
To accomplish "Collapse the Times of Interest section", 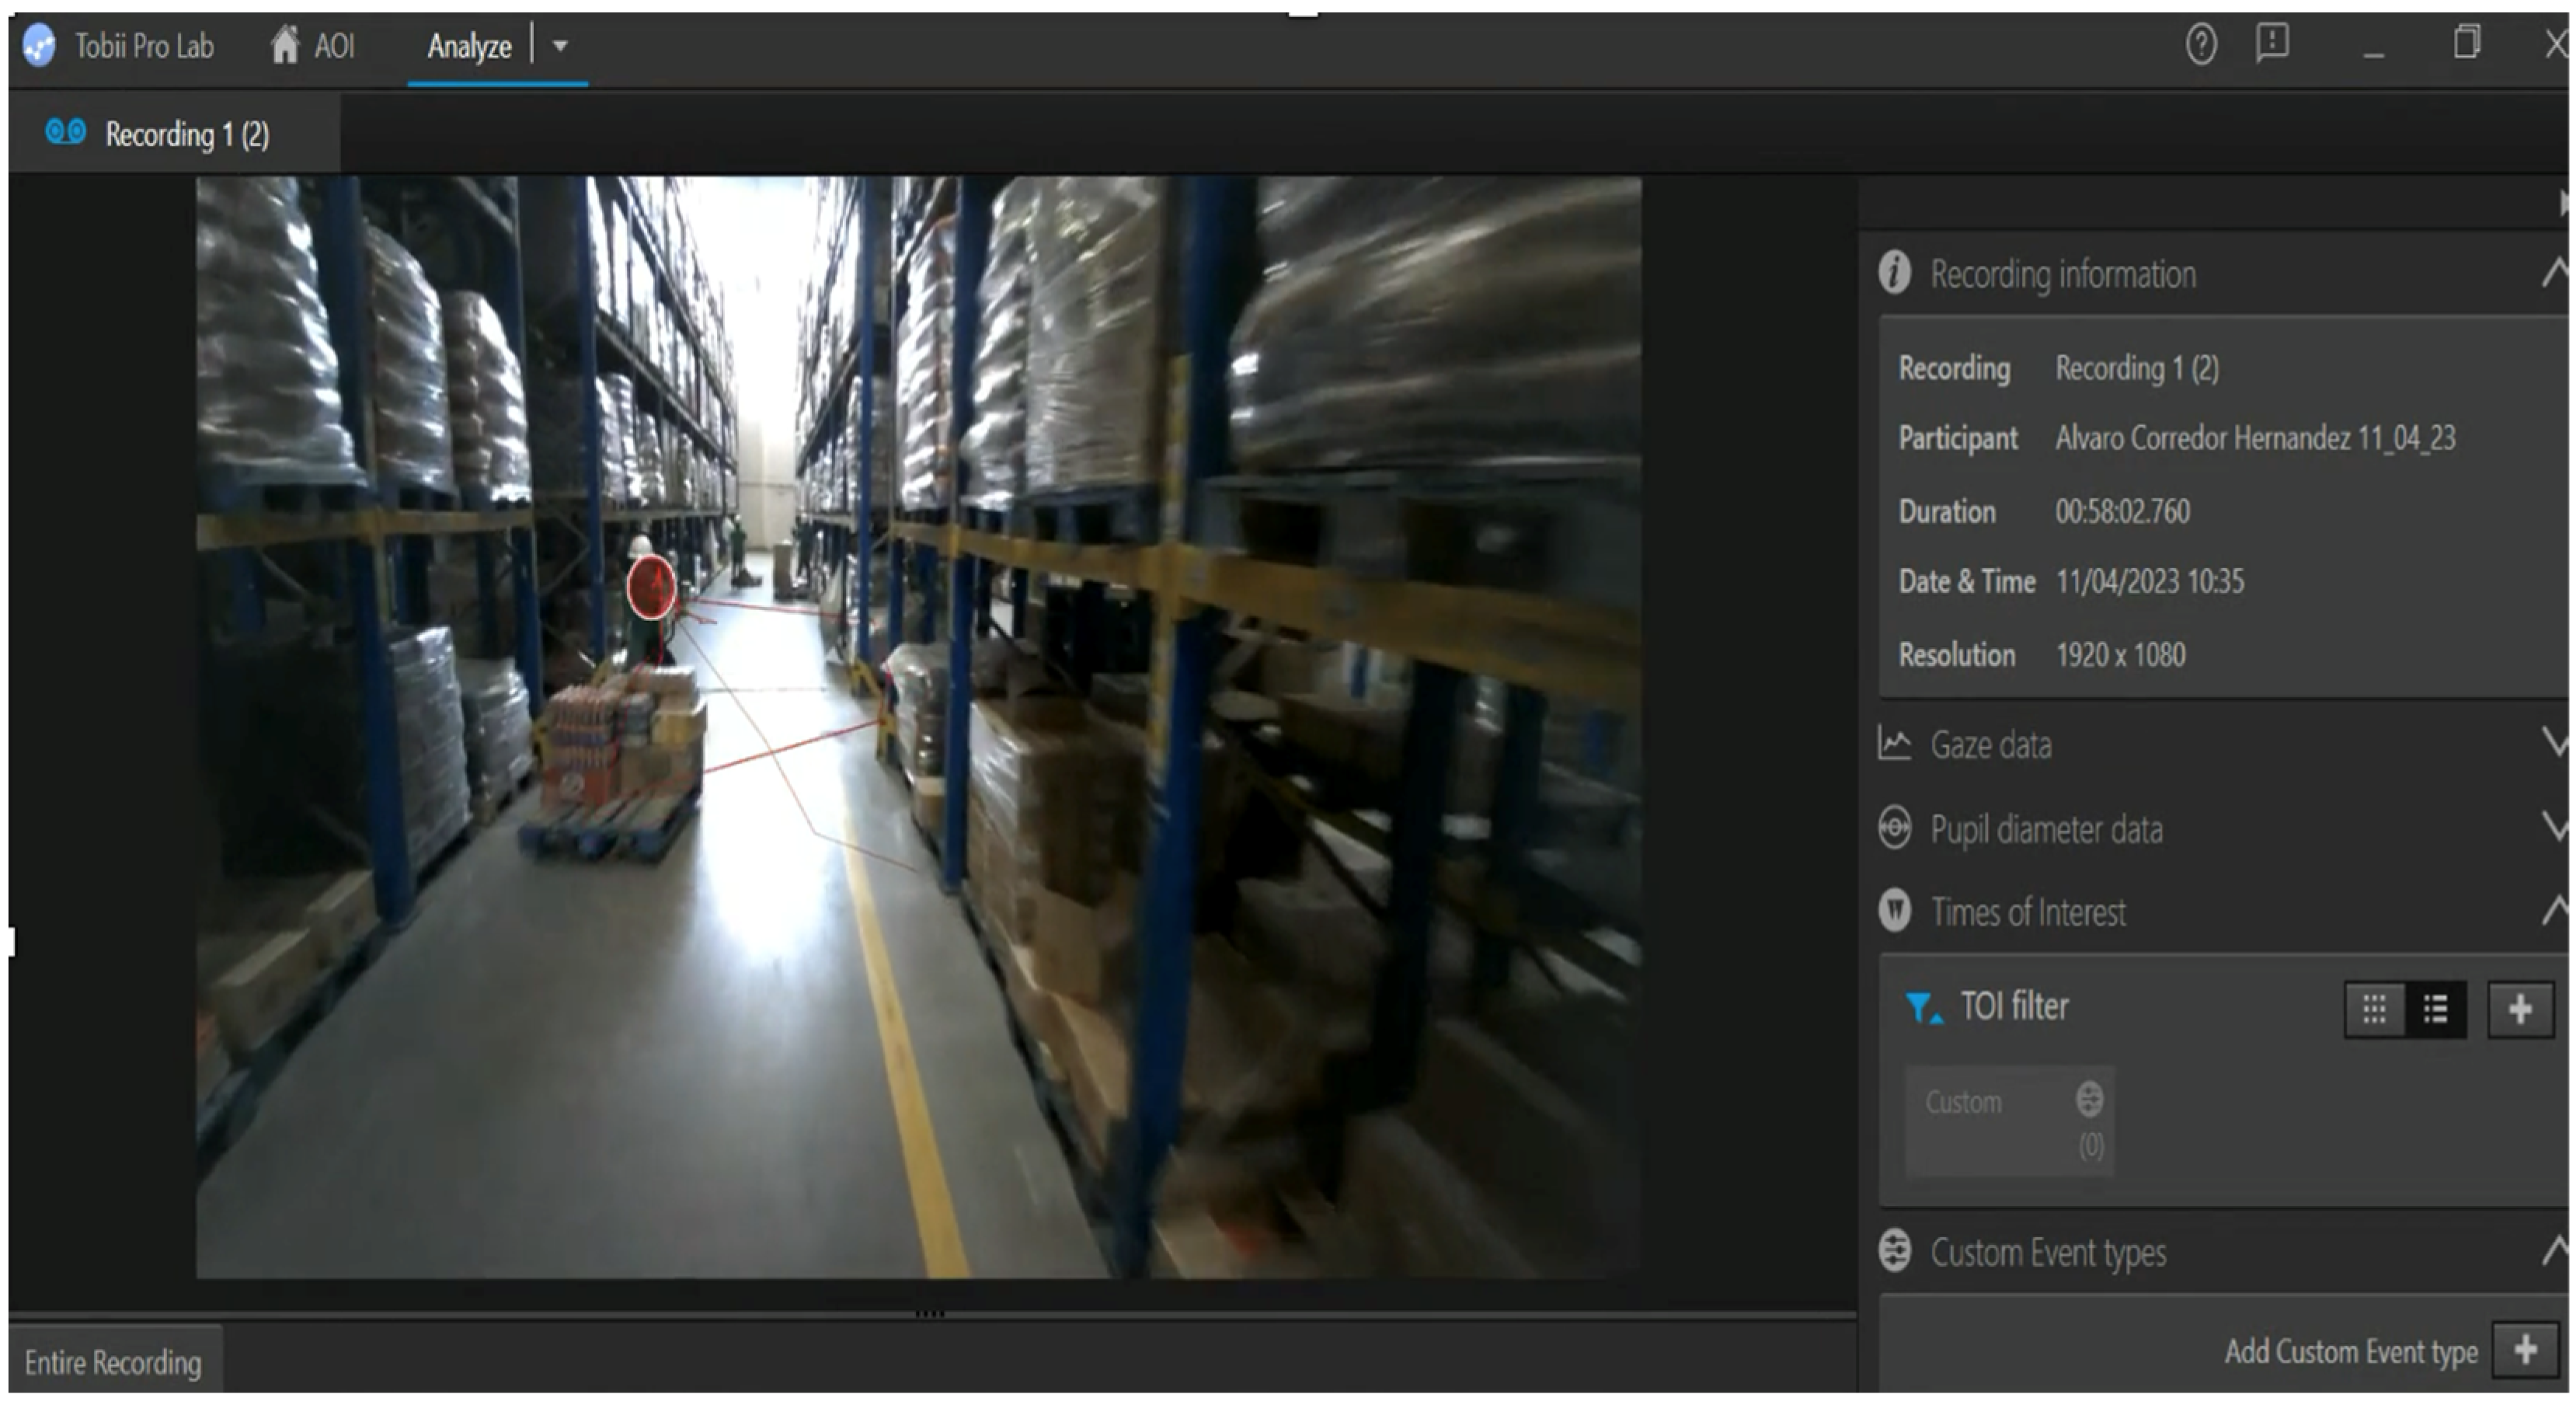I will point(2554,910).
